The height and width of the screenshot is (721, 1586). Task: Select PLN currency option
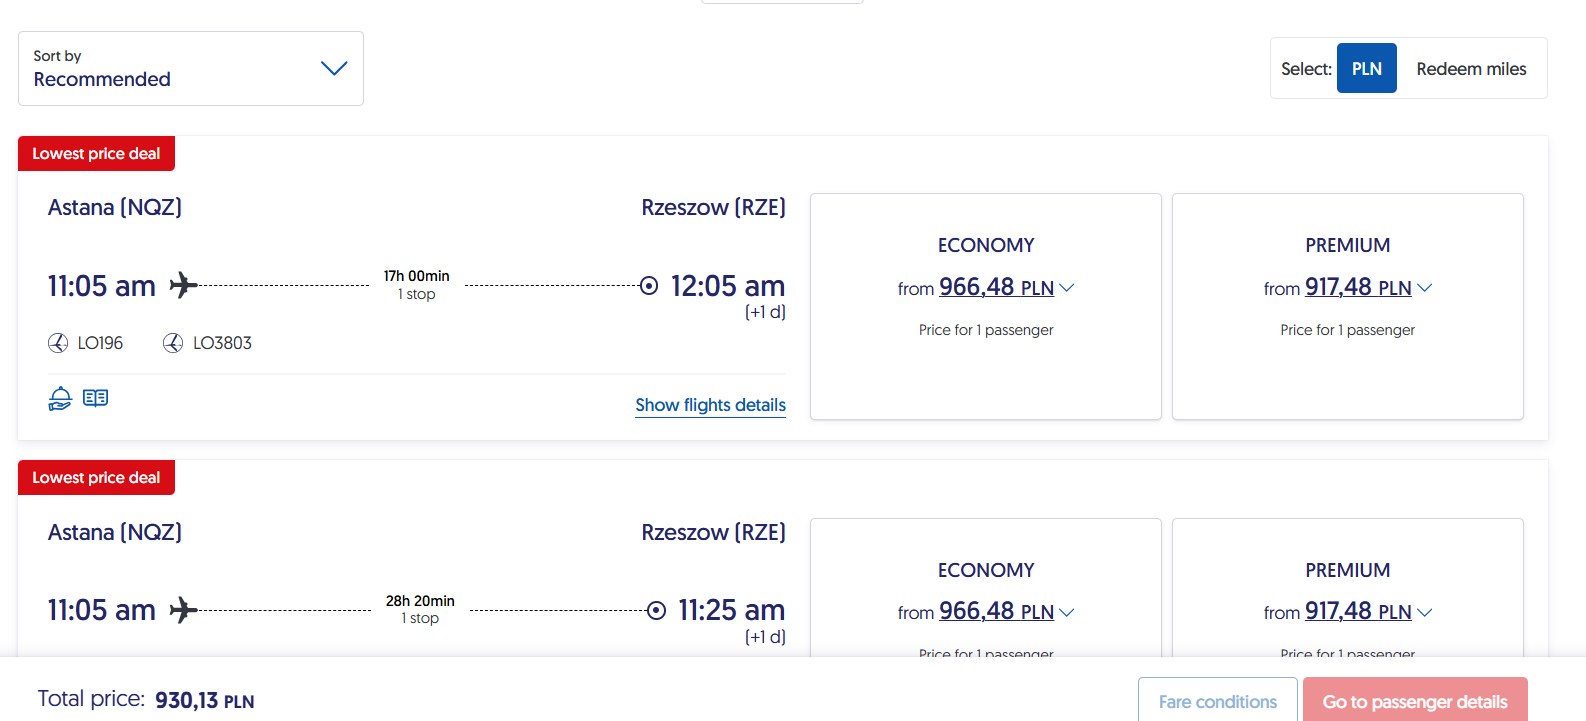tap(1367, 68)
